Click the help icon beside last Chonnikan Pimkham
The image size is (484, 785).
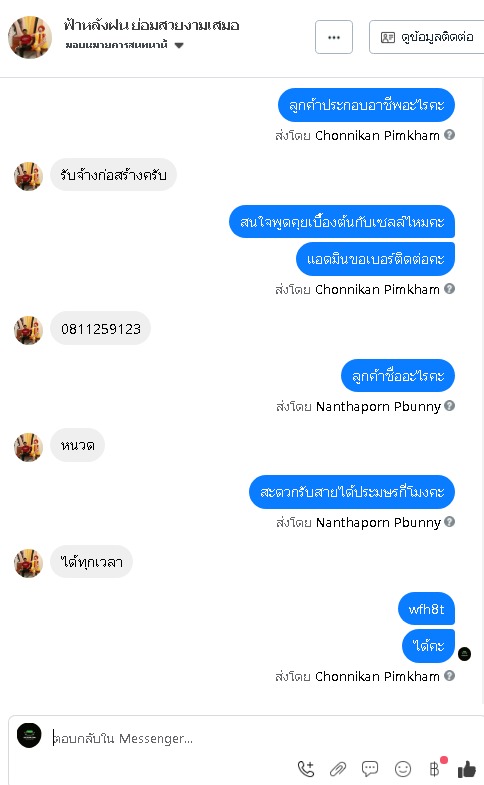(449, 676)
